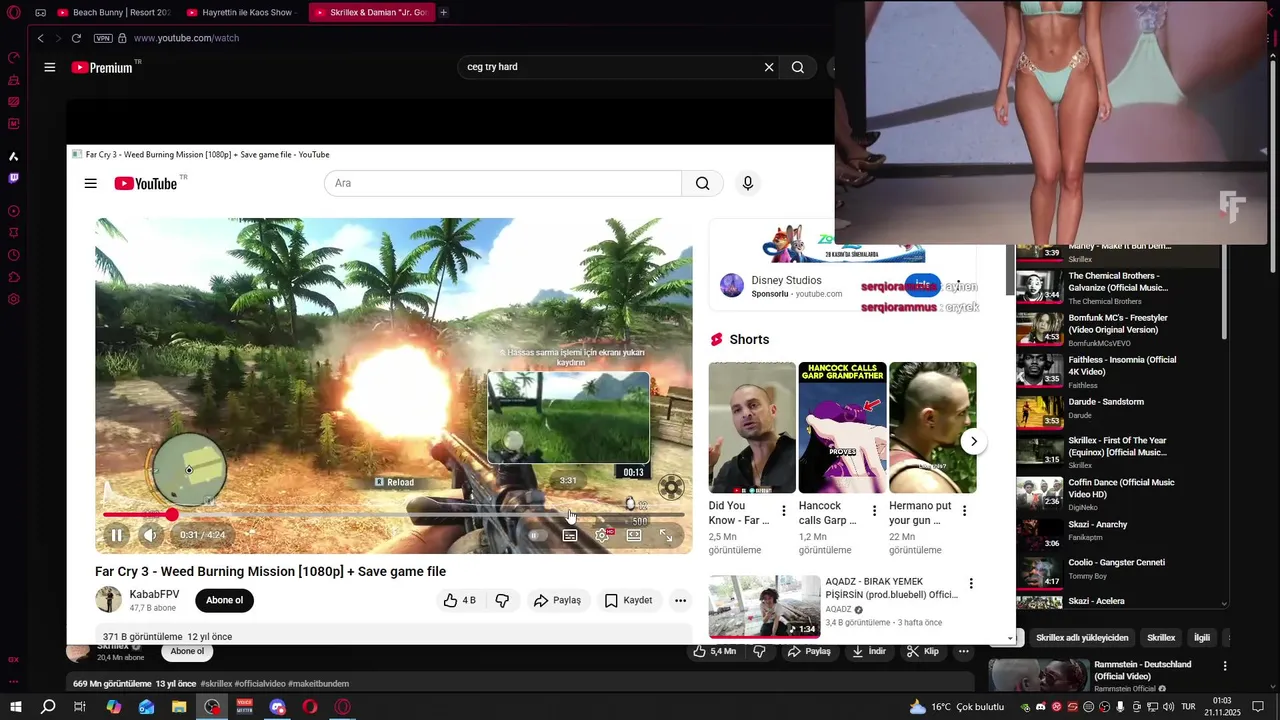1280x720 pixels.
Task: Open weather widget 16°C Çok bulutlu
Action: click(x=957, y=707)
